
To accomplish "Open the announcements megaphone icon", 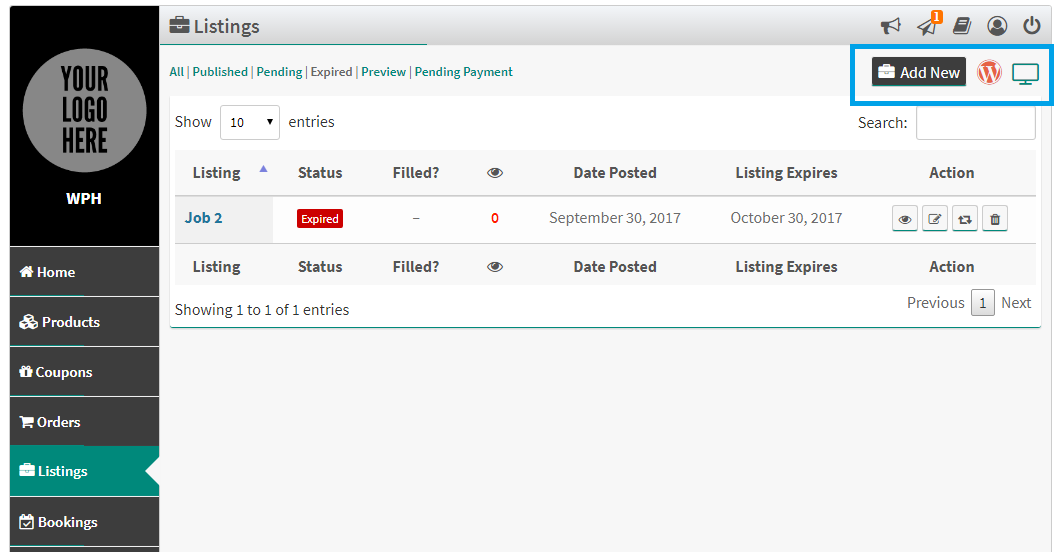I will pyautogui.click(x=890, y=26).
